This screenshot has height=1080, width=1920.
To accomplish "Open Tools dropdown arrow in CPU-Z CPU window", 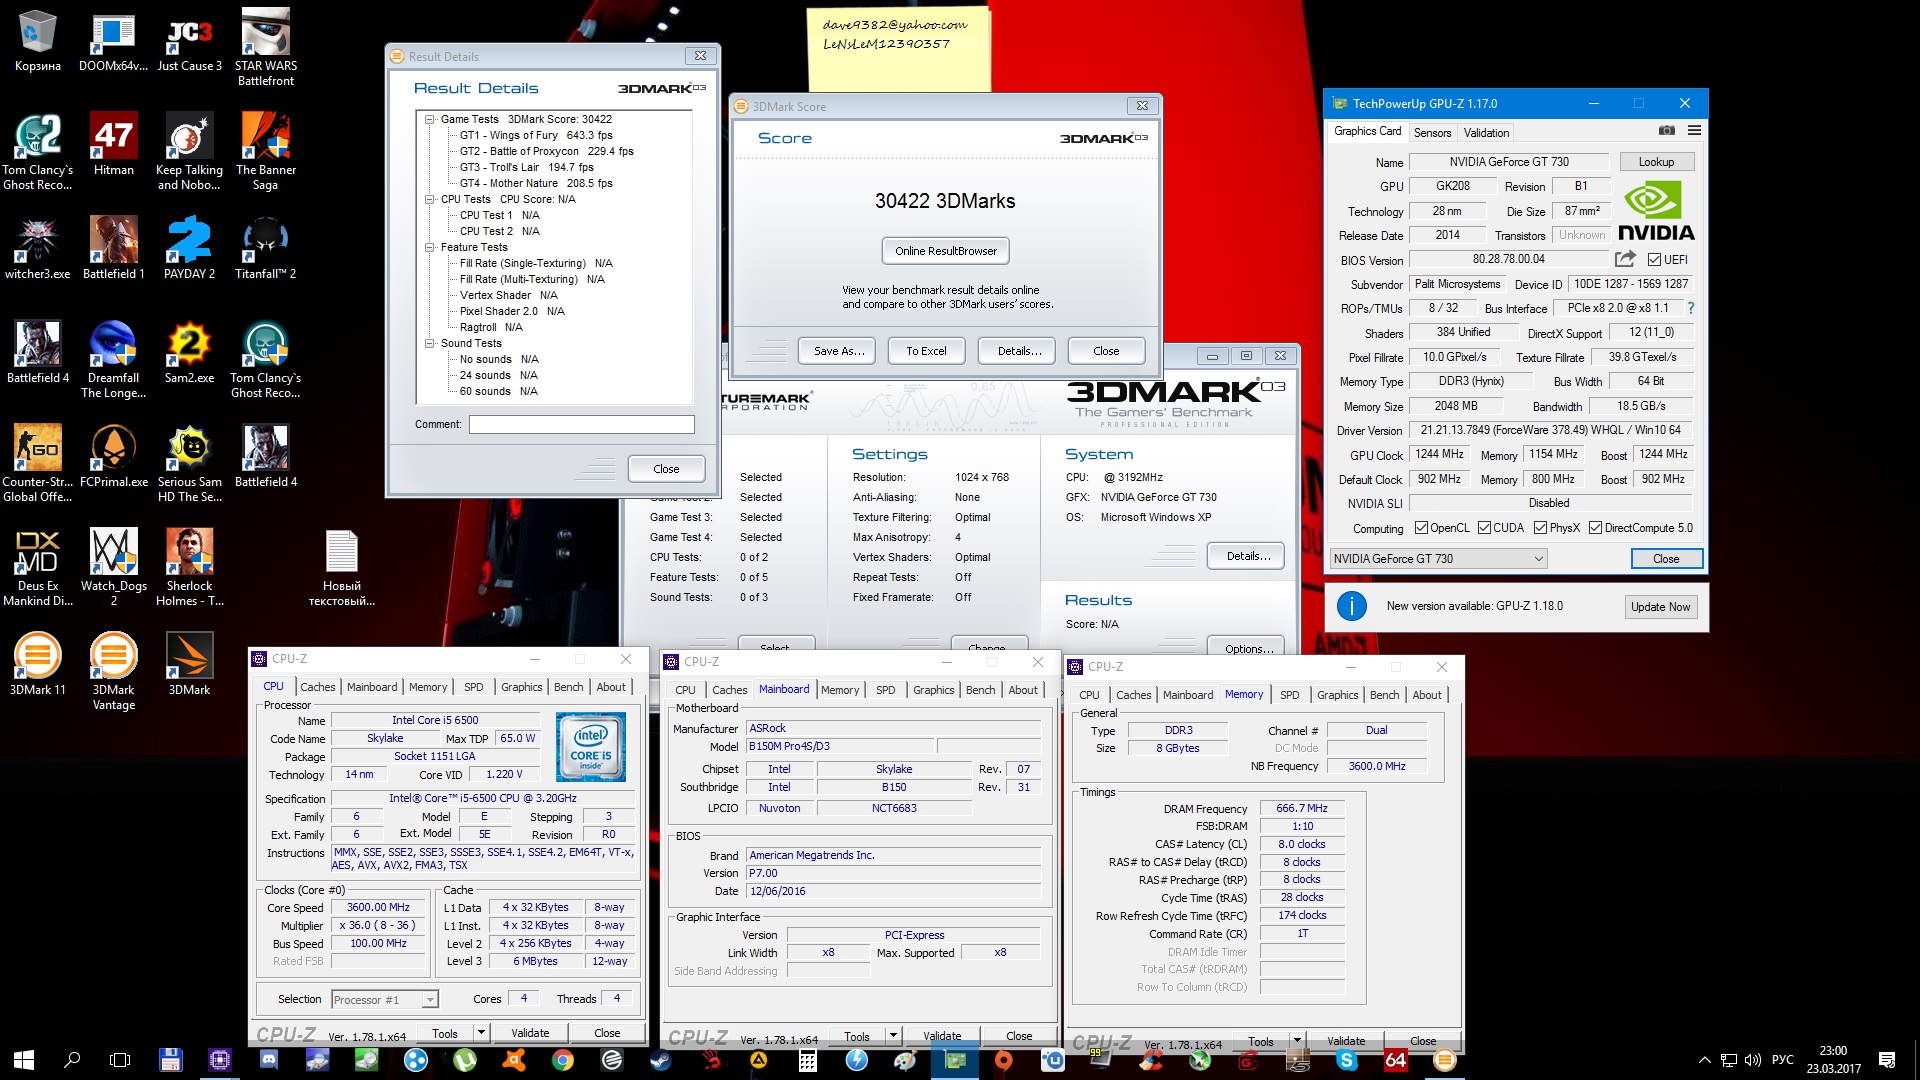I will [481, 1033].
